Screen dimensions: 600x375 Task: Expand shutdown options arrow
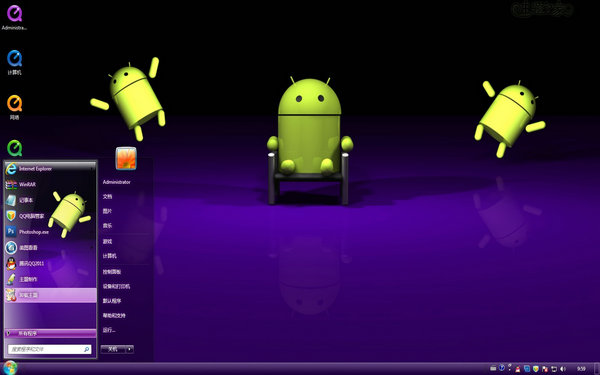[x=130, y=349]
